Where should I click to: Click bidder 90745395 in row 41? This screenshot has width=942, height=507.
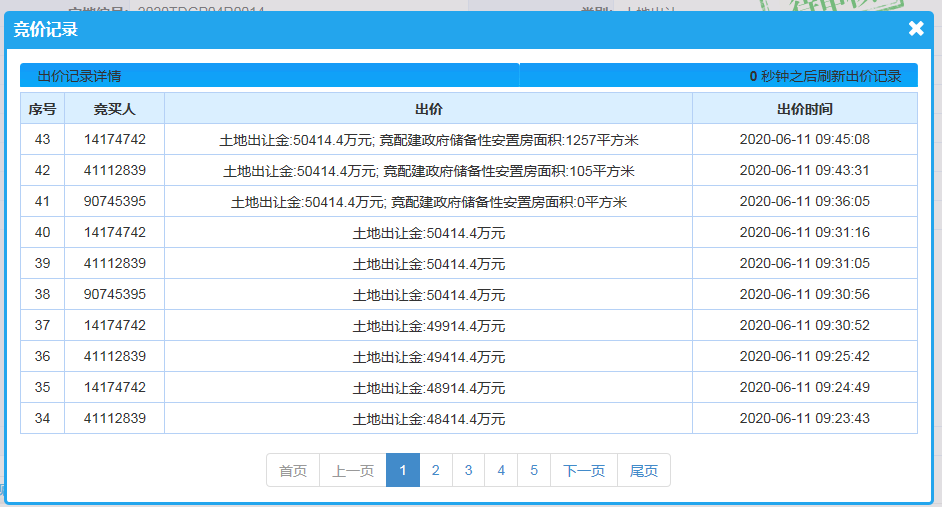[114, 202]
